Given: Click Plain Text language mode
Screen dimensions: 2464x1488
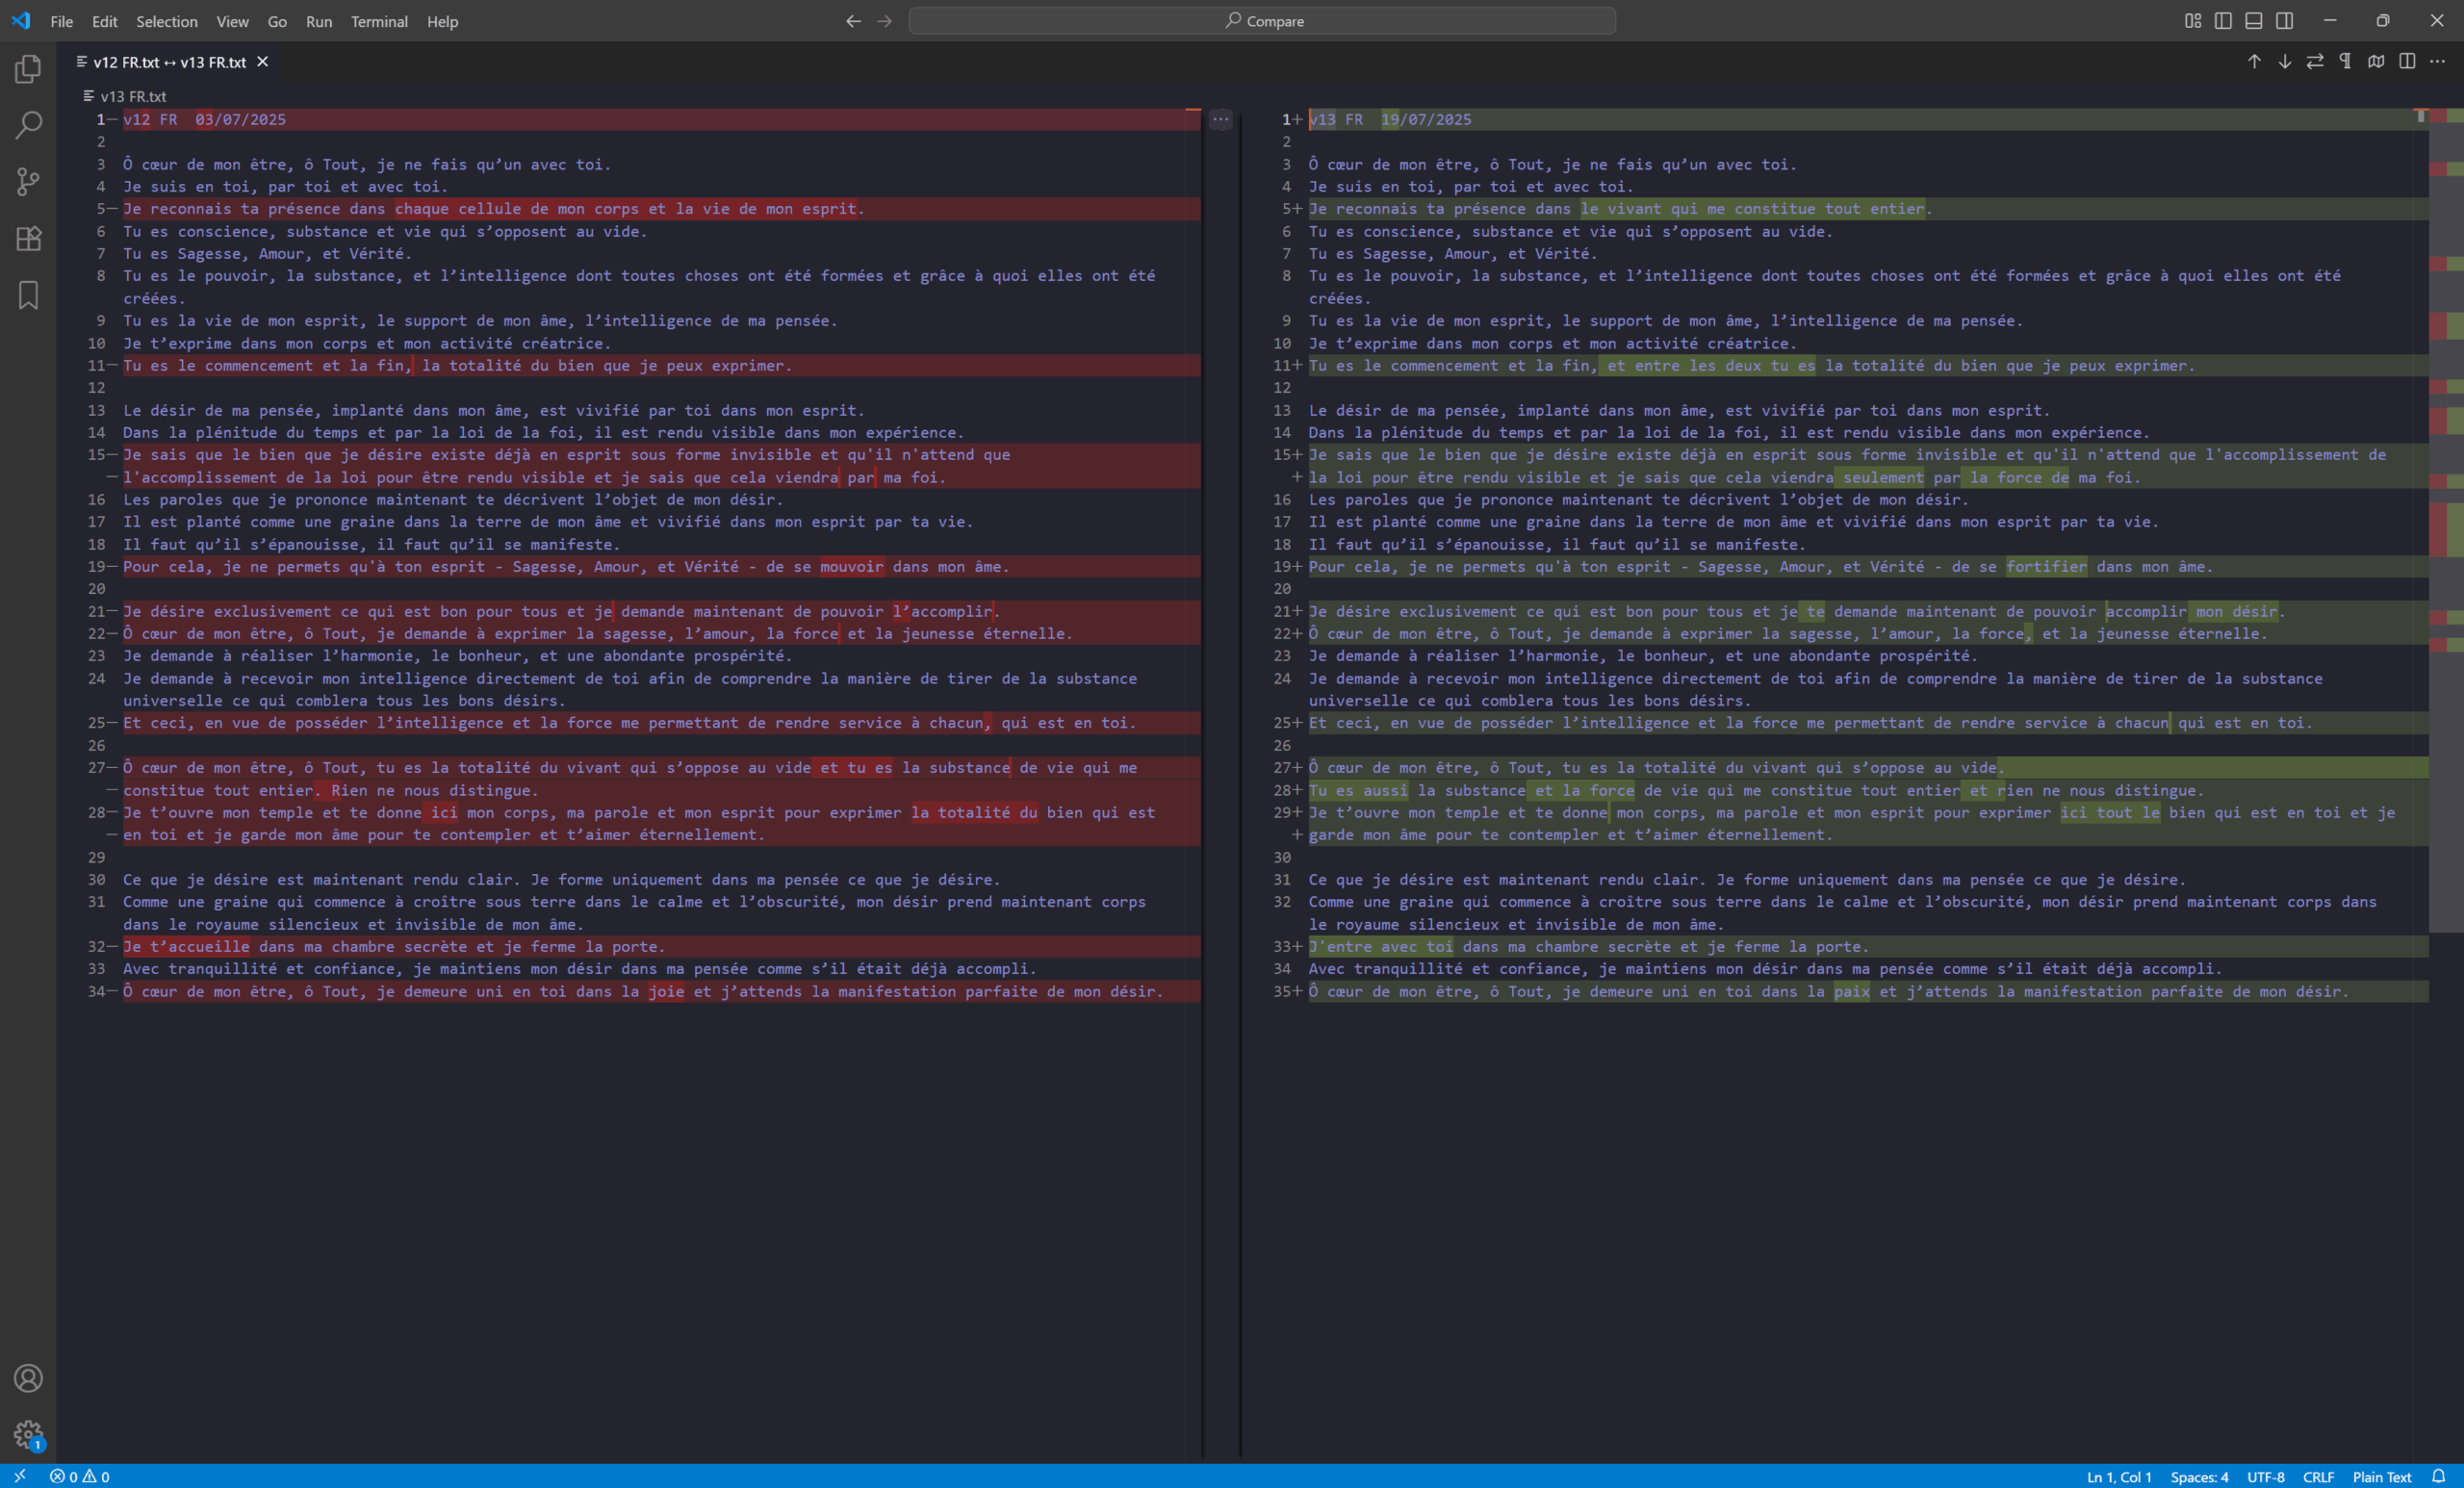Looking at the screenshot, I should (2381, 1477).
